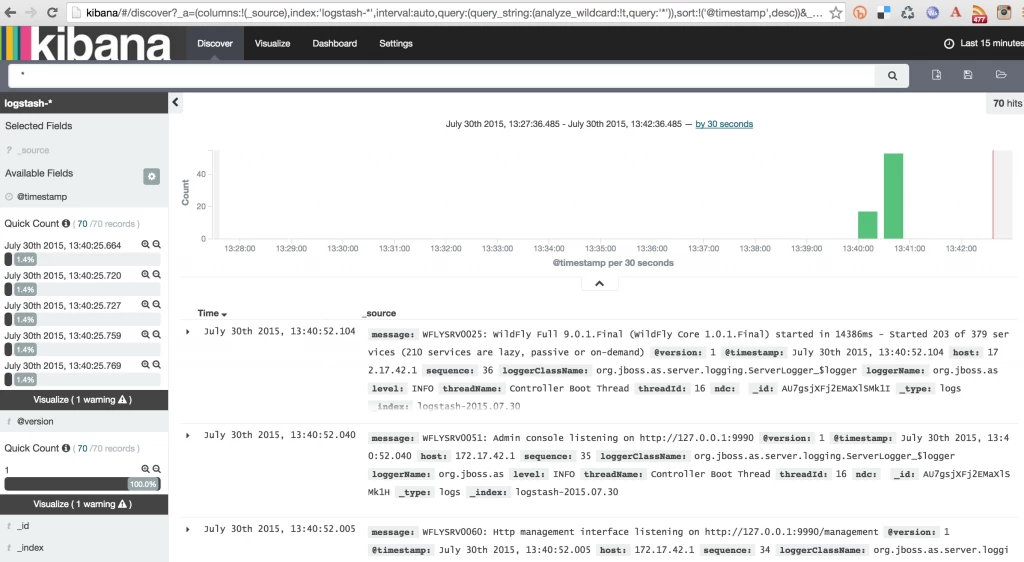Open the Dashboard tab
1024x562 pixels.
pyautogui.click(x=334, y=43)
